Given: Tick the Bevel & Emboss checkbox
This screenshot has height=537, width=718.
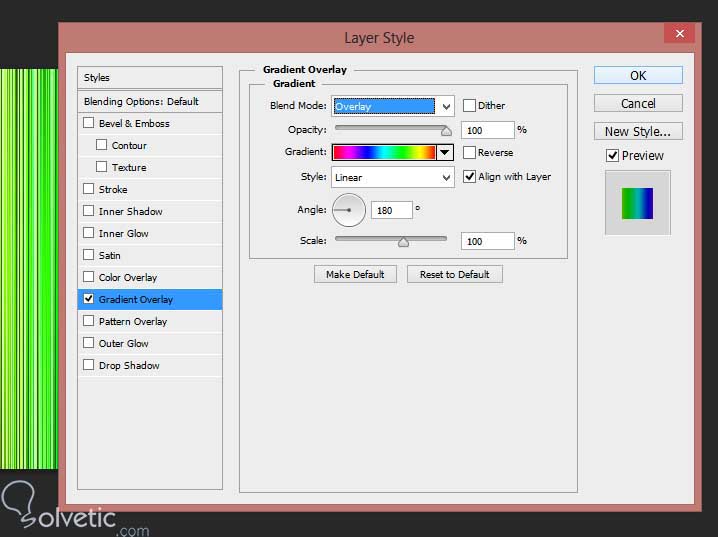Looking at the screenshot, I should [88, 123].
